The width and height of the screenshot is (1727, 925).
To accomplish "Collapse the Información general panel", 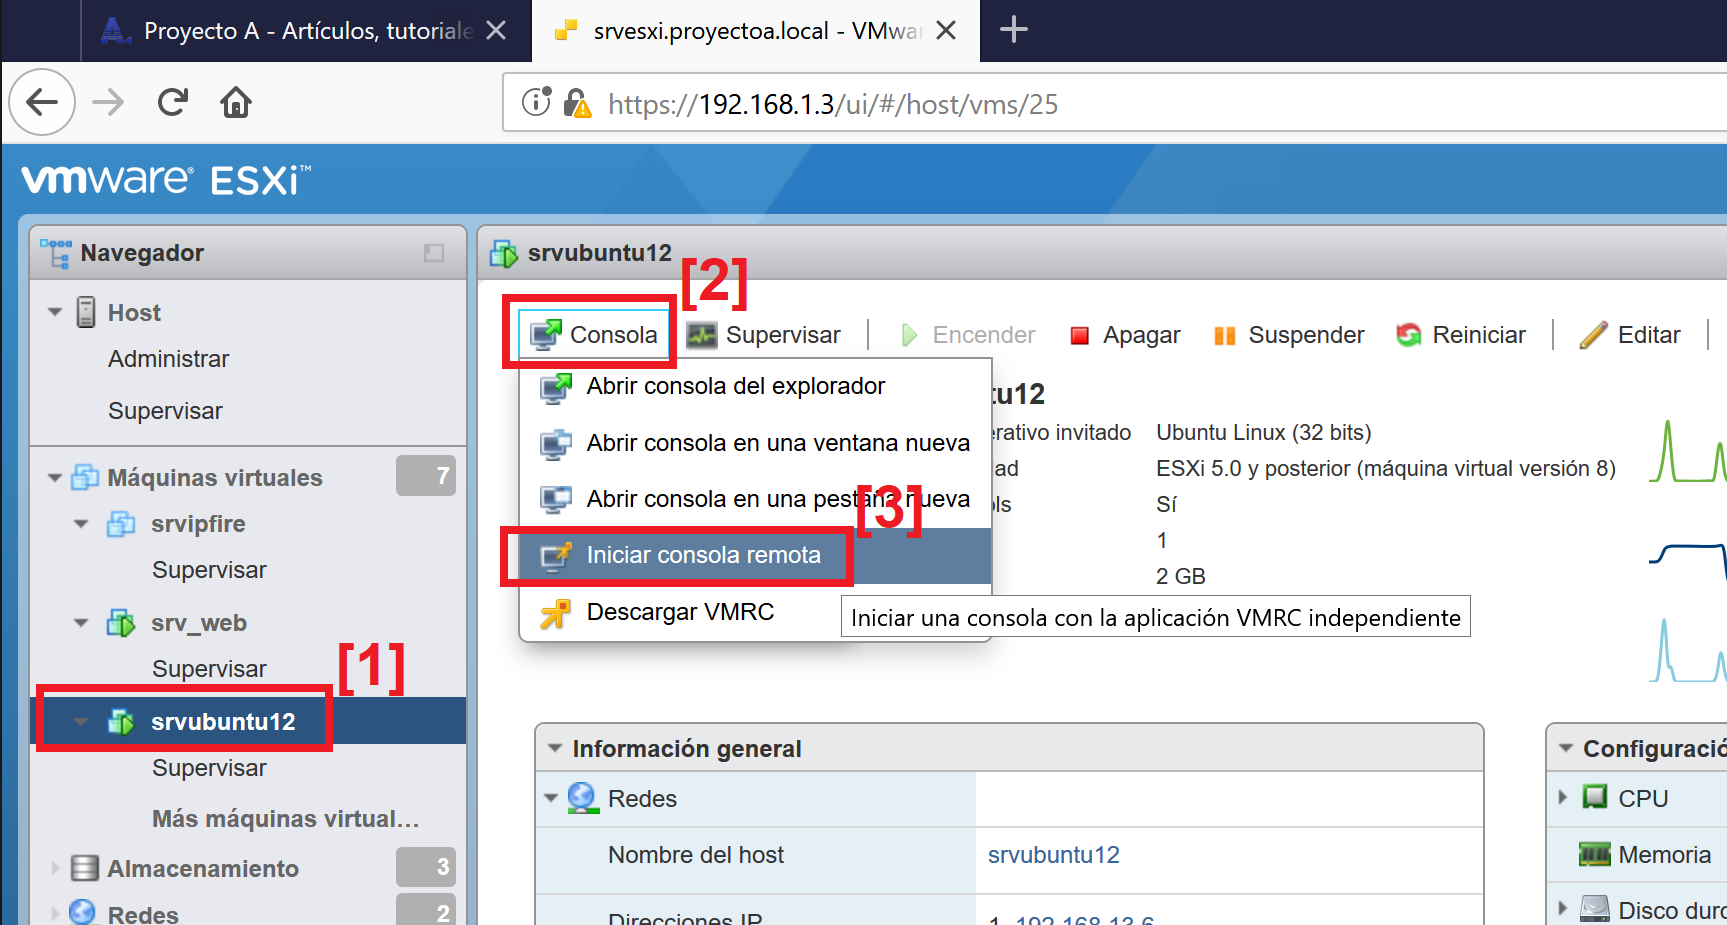I will click(555, 749).
